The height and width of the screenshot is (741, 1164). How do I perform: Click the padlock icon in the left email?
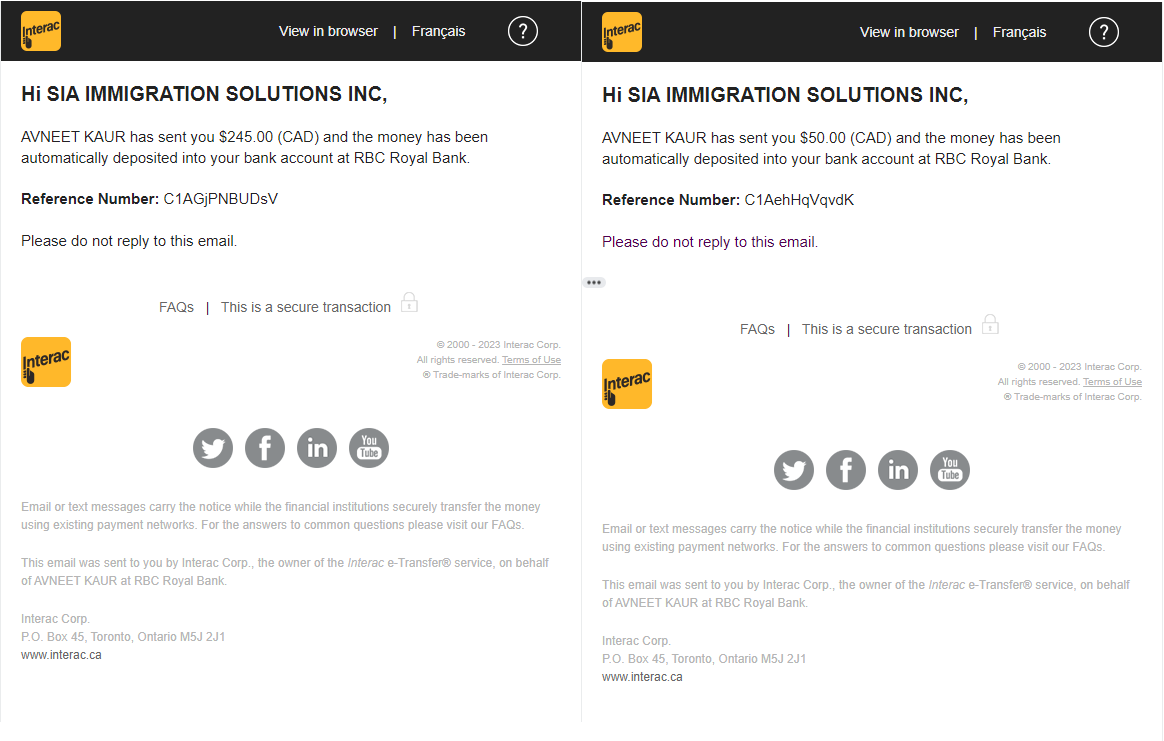pos(410,302)
